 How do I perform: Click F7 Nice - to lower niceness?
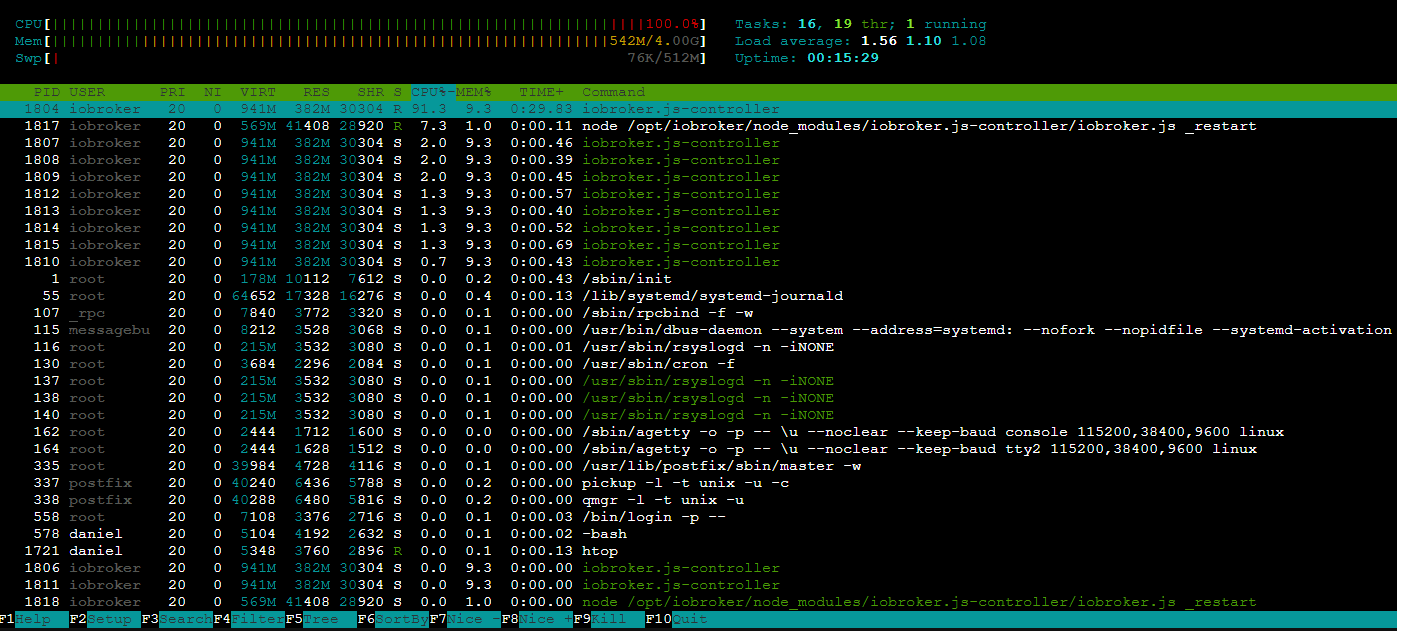point(465,619)
